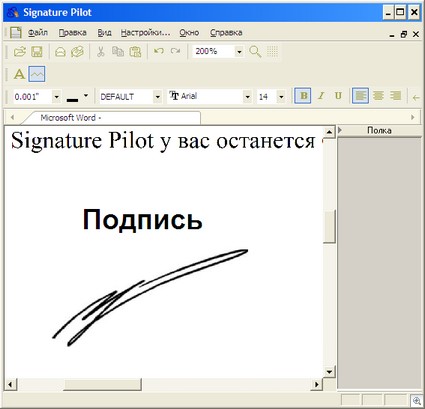Click the Redo arrow icon
Image resolution: width=425 pixels, height=409 pixels.
(x=175, y=51)
